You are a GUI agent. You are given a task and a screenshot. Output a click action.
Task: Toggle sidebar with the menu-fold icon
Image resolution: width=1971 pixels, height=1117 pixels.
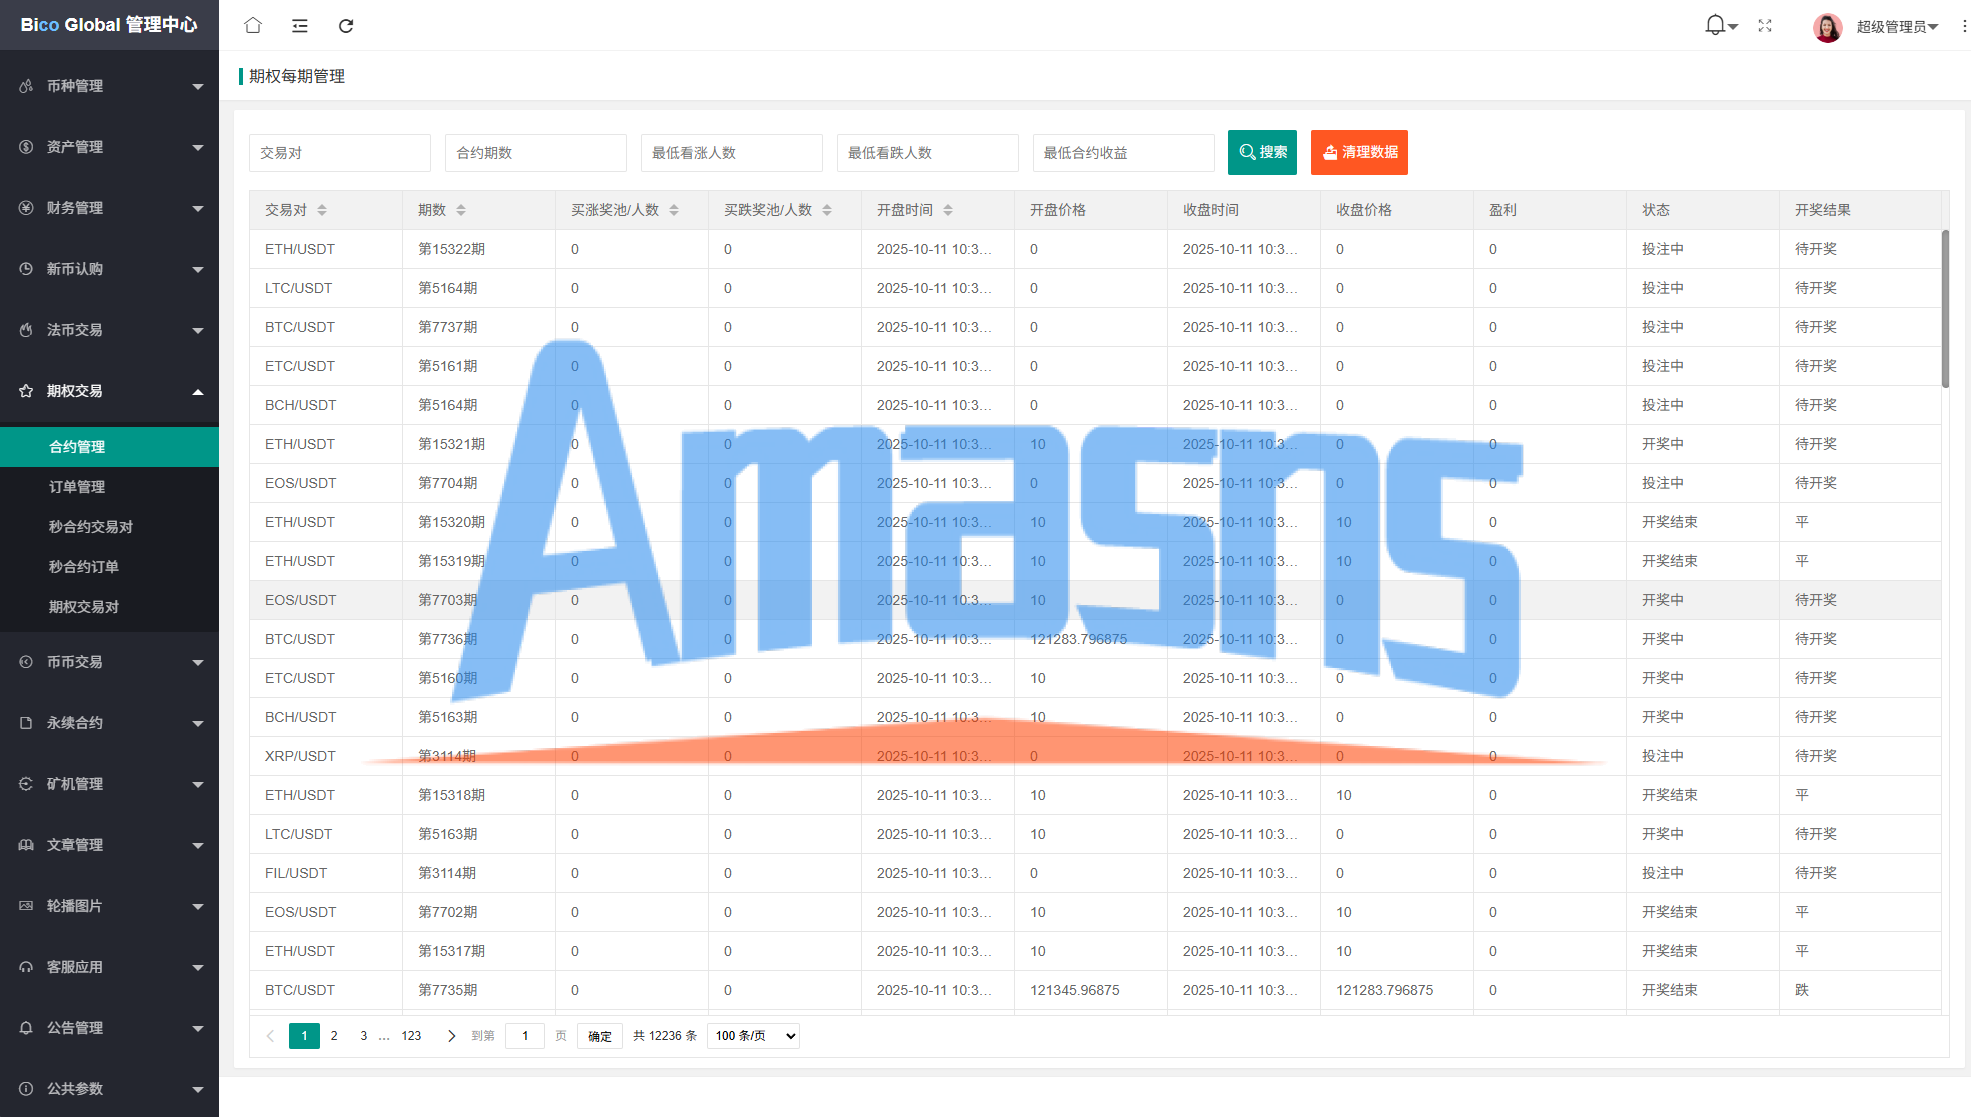click(x=300, y=26)
